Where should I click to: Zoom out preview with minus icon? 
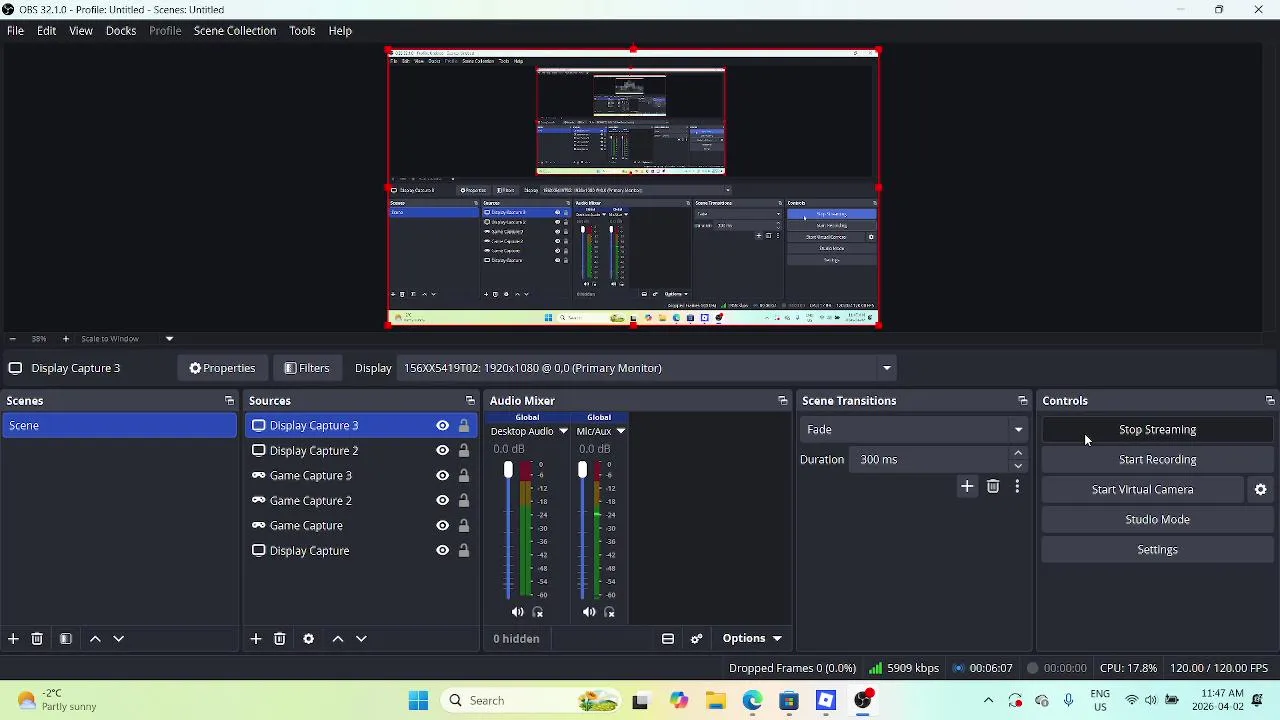point(12,339)
